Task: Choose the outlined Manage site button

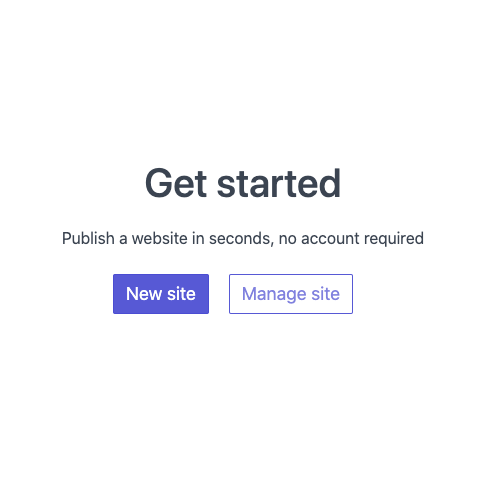Action: pos(291,294)
